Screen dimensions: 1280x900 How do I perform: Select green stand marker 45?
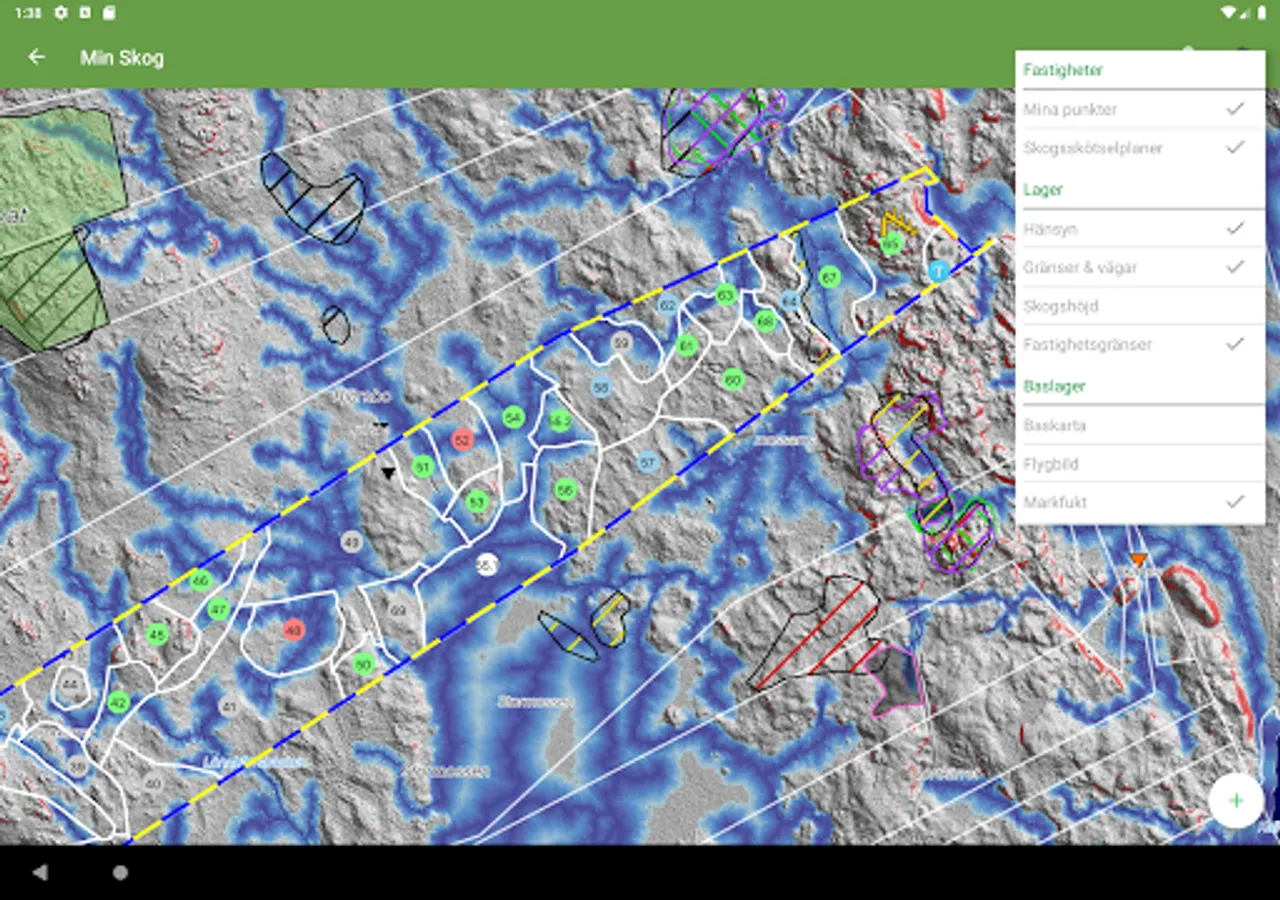(x=157, y=634)
